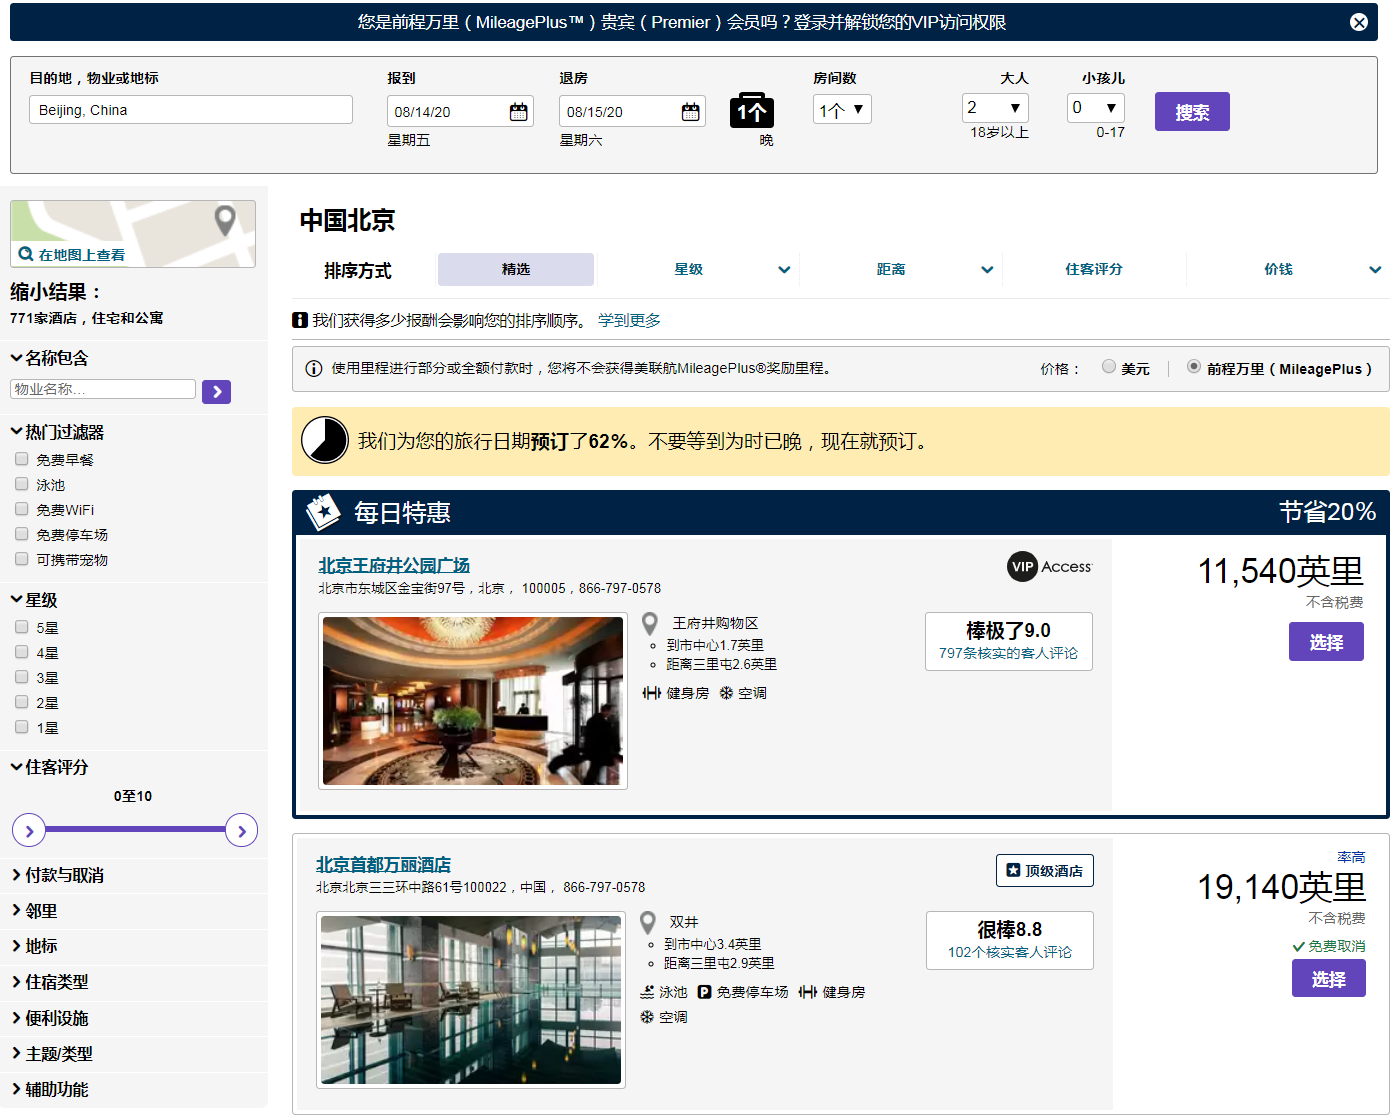
Task: Open the check-out date calendar icon
Action: tap(690, 111)
